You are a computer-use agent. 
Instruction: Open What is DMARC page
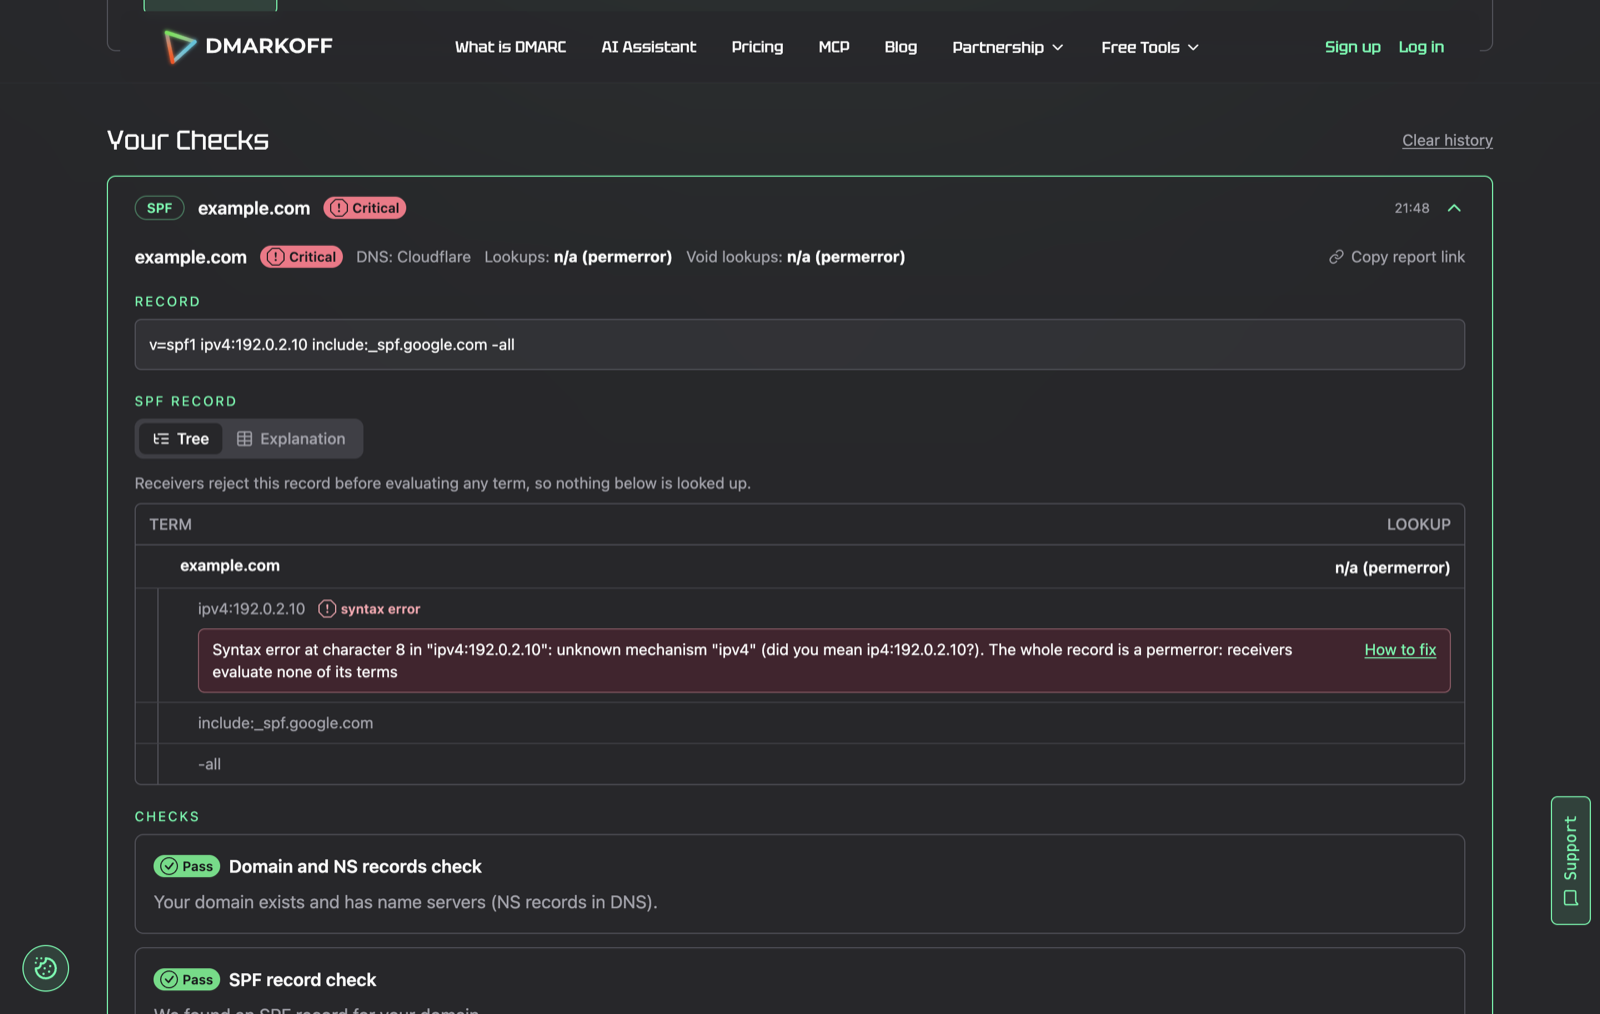tap(510, 47)
